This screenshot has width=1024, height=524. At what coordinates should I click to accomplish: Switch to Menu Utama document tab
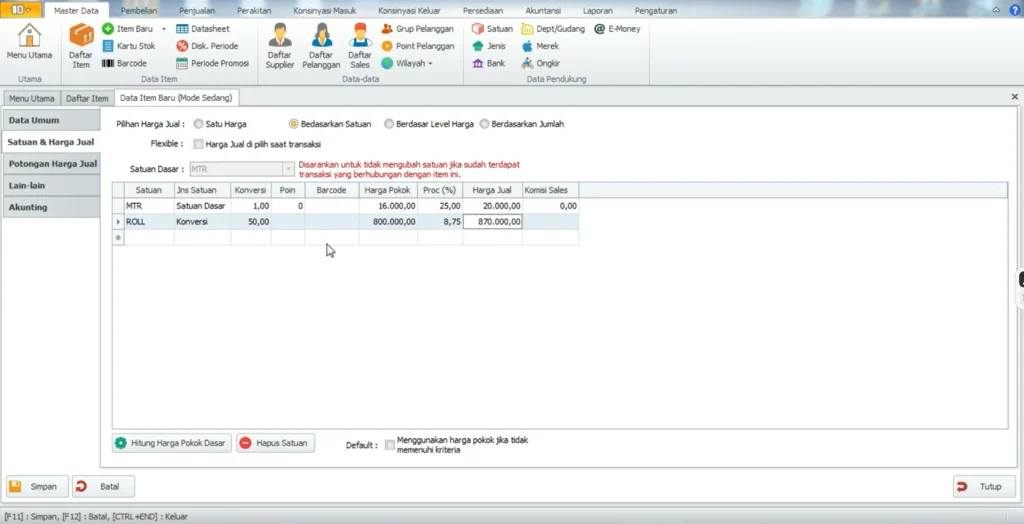point(31,99)
